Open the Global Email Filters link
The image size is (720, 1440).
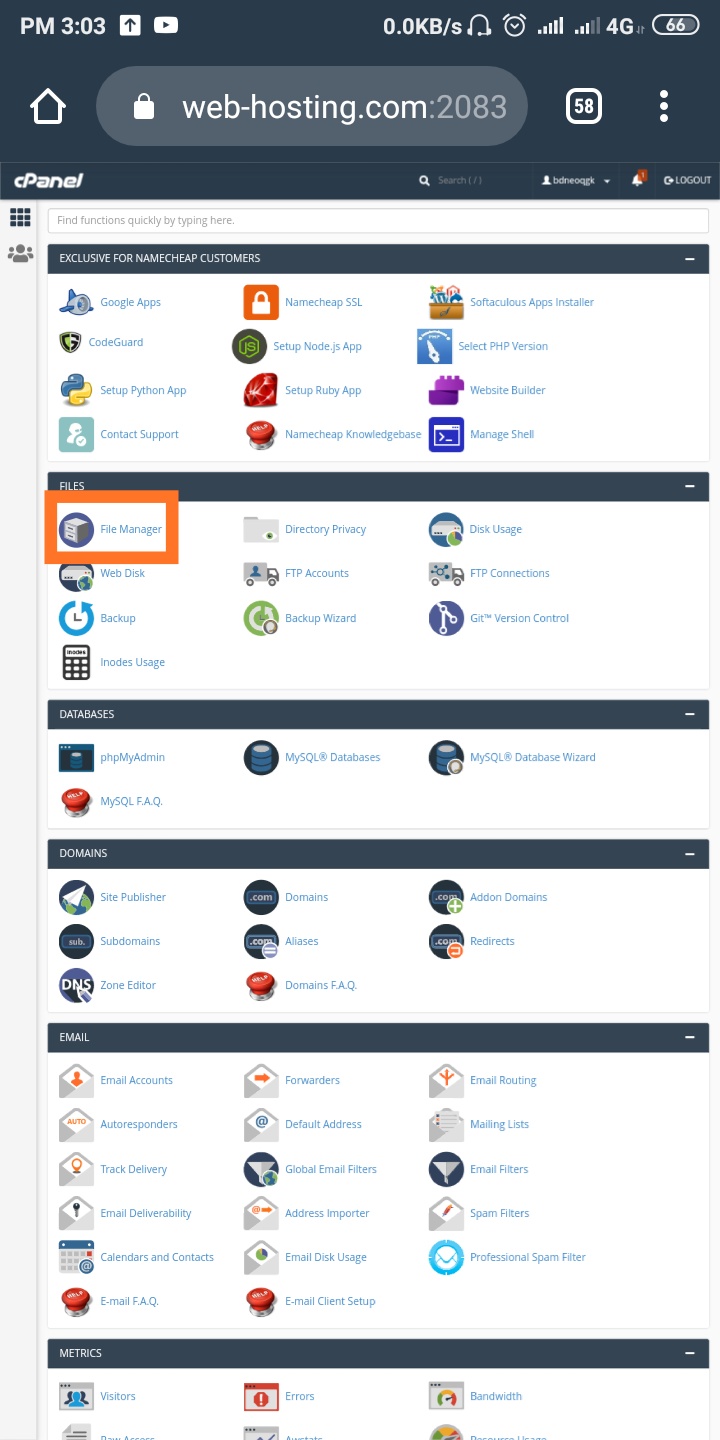pos(330,1169)
